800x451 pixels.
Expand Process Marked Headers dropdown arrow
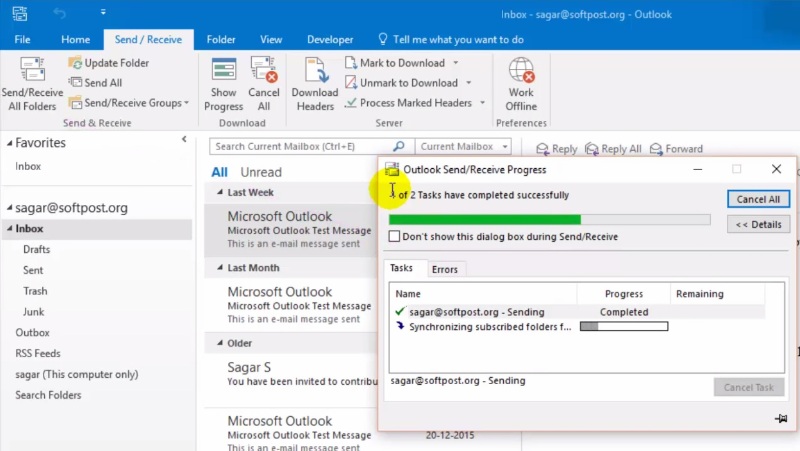(x=482, y=103)
